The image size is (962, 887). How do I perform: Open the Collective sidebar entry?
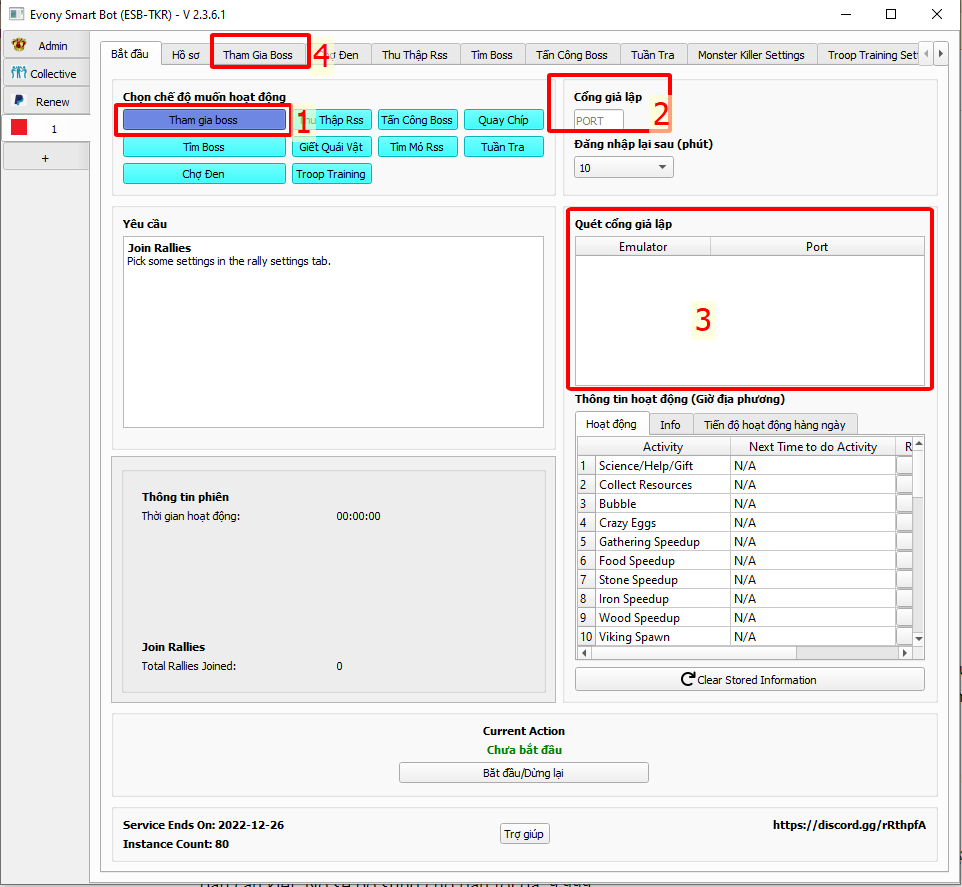click(x=46, y=74)
